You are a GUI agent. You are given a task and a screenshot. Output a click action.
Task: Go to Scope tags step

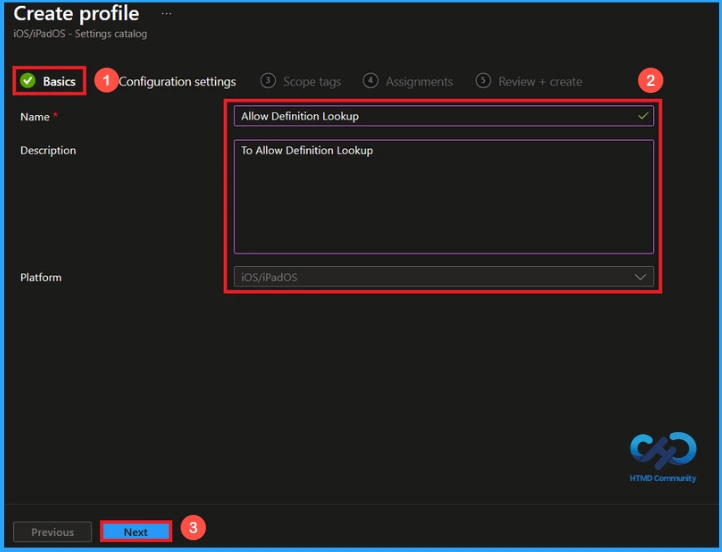click(x=301, y=81)
